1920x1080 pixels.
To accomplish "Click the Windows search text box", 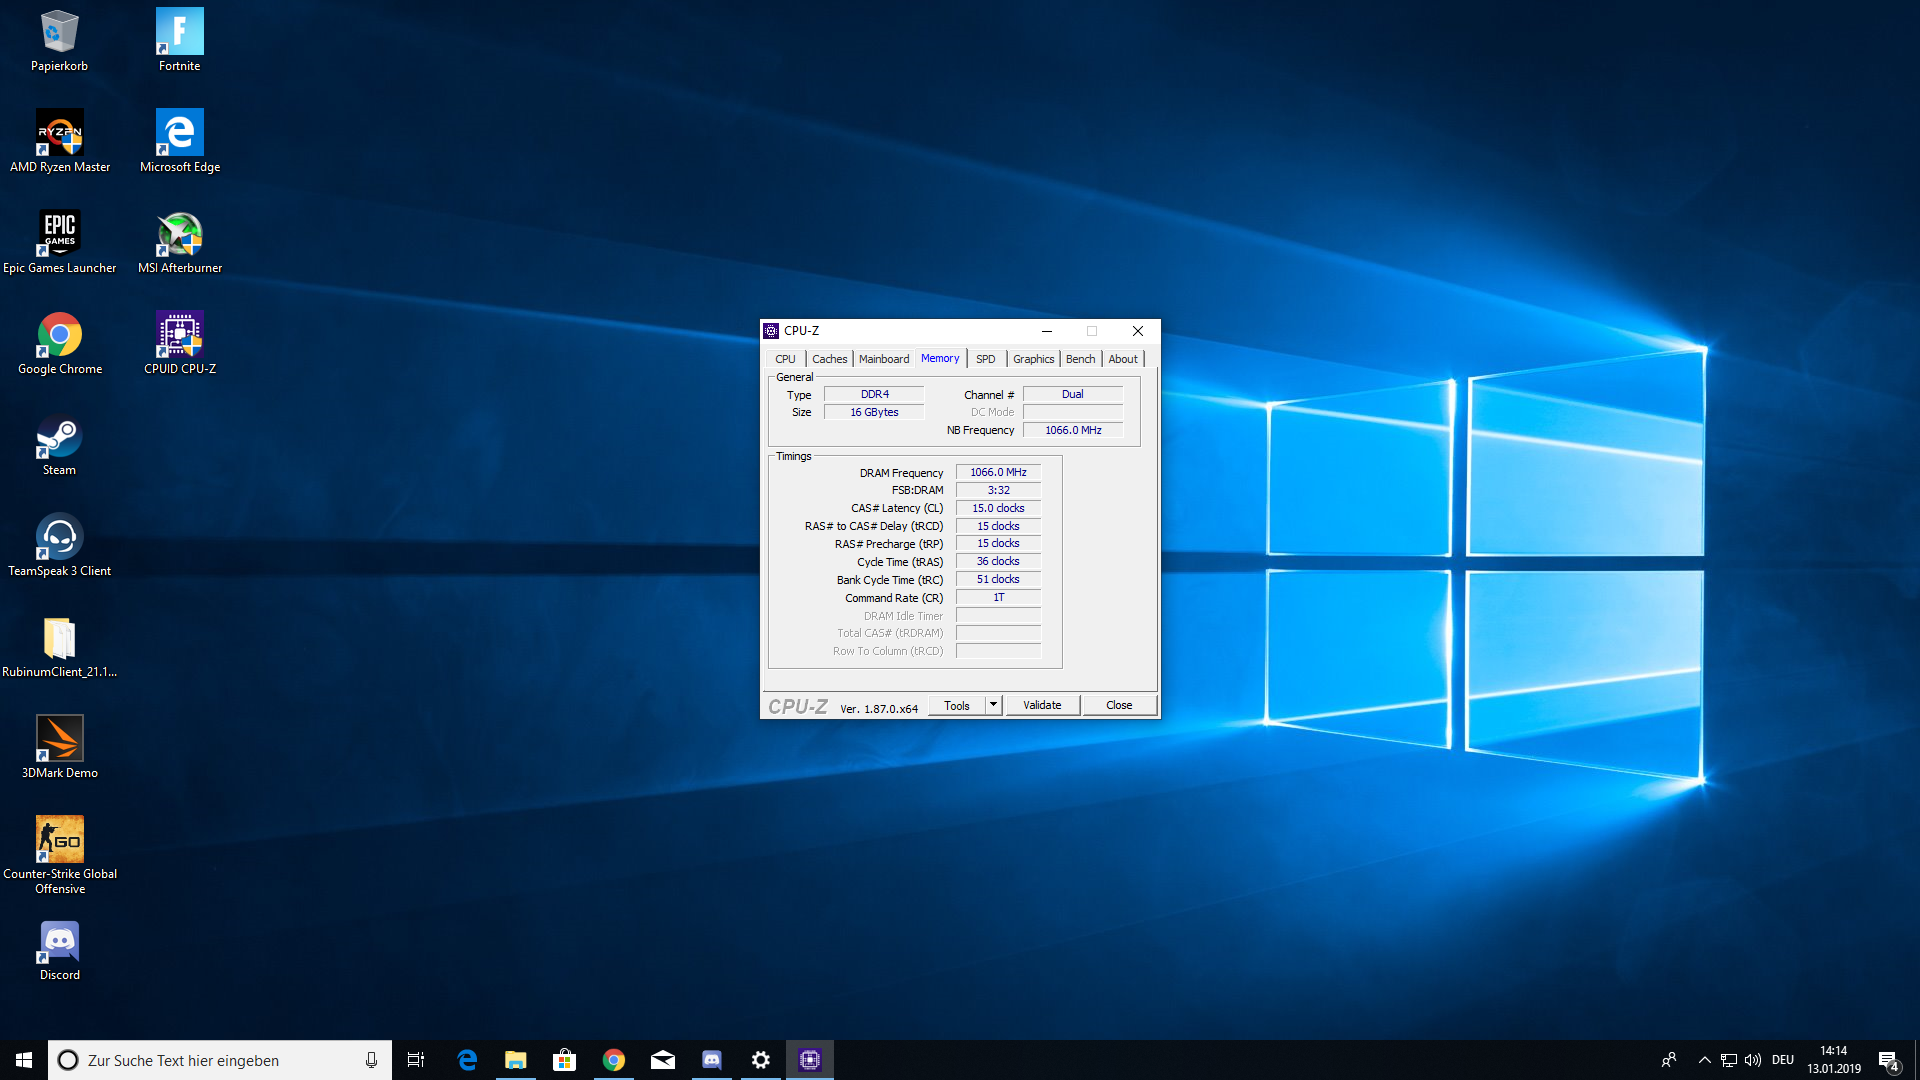I will tap(220, 1060).
